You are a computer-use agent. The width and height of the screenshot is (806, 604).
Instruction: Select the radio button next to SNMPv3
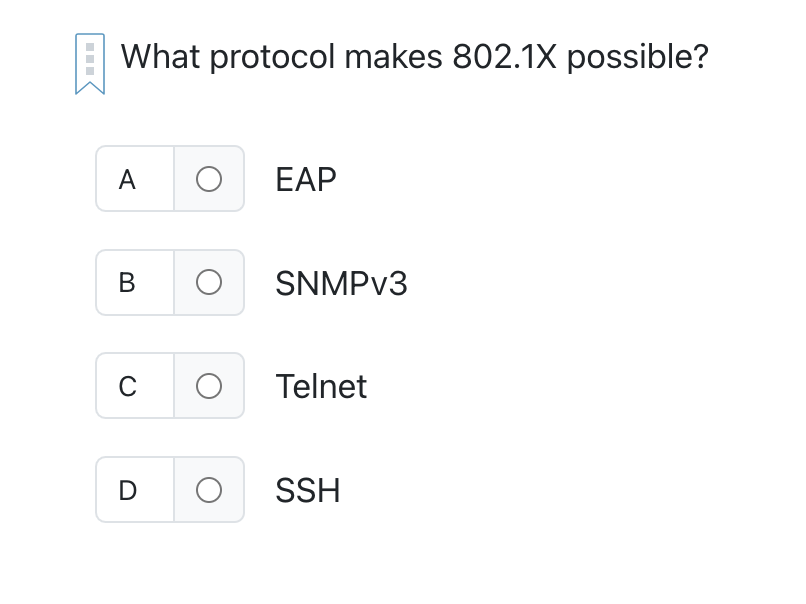208,282
